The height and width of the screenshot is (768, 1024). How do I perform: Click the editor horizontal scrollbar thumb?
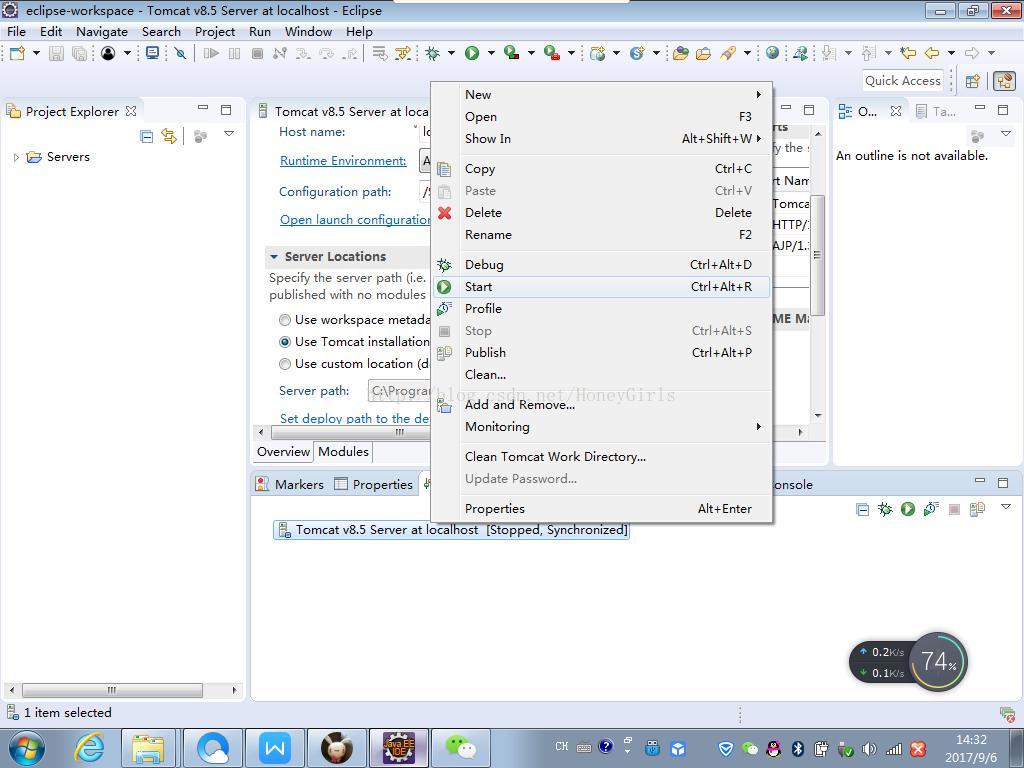tap(351, 432)
